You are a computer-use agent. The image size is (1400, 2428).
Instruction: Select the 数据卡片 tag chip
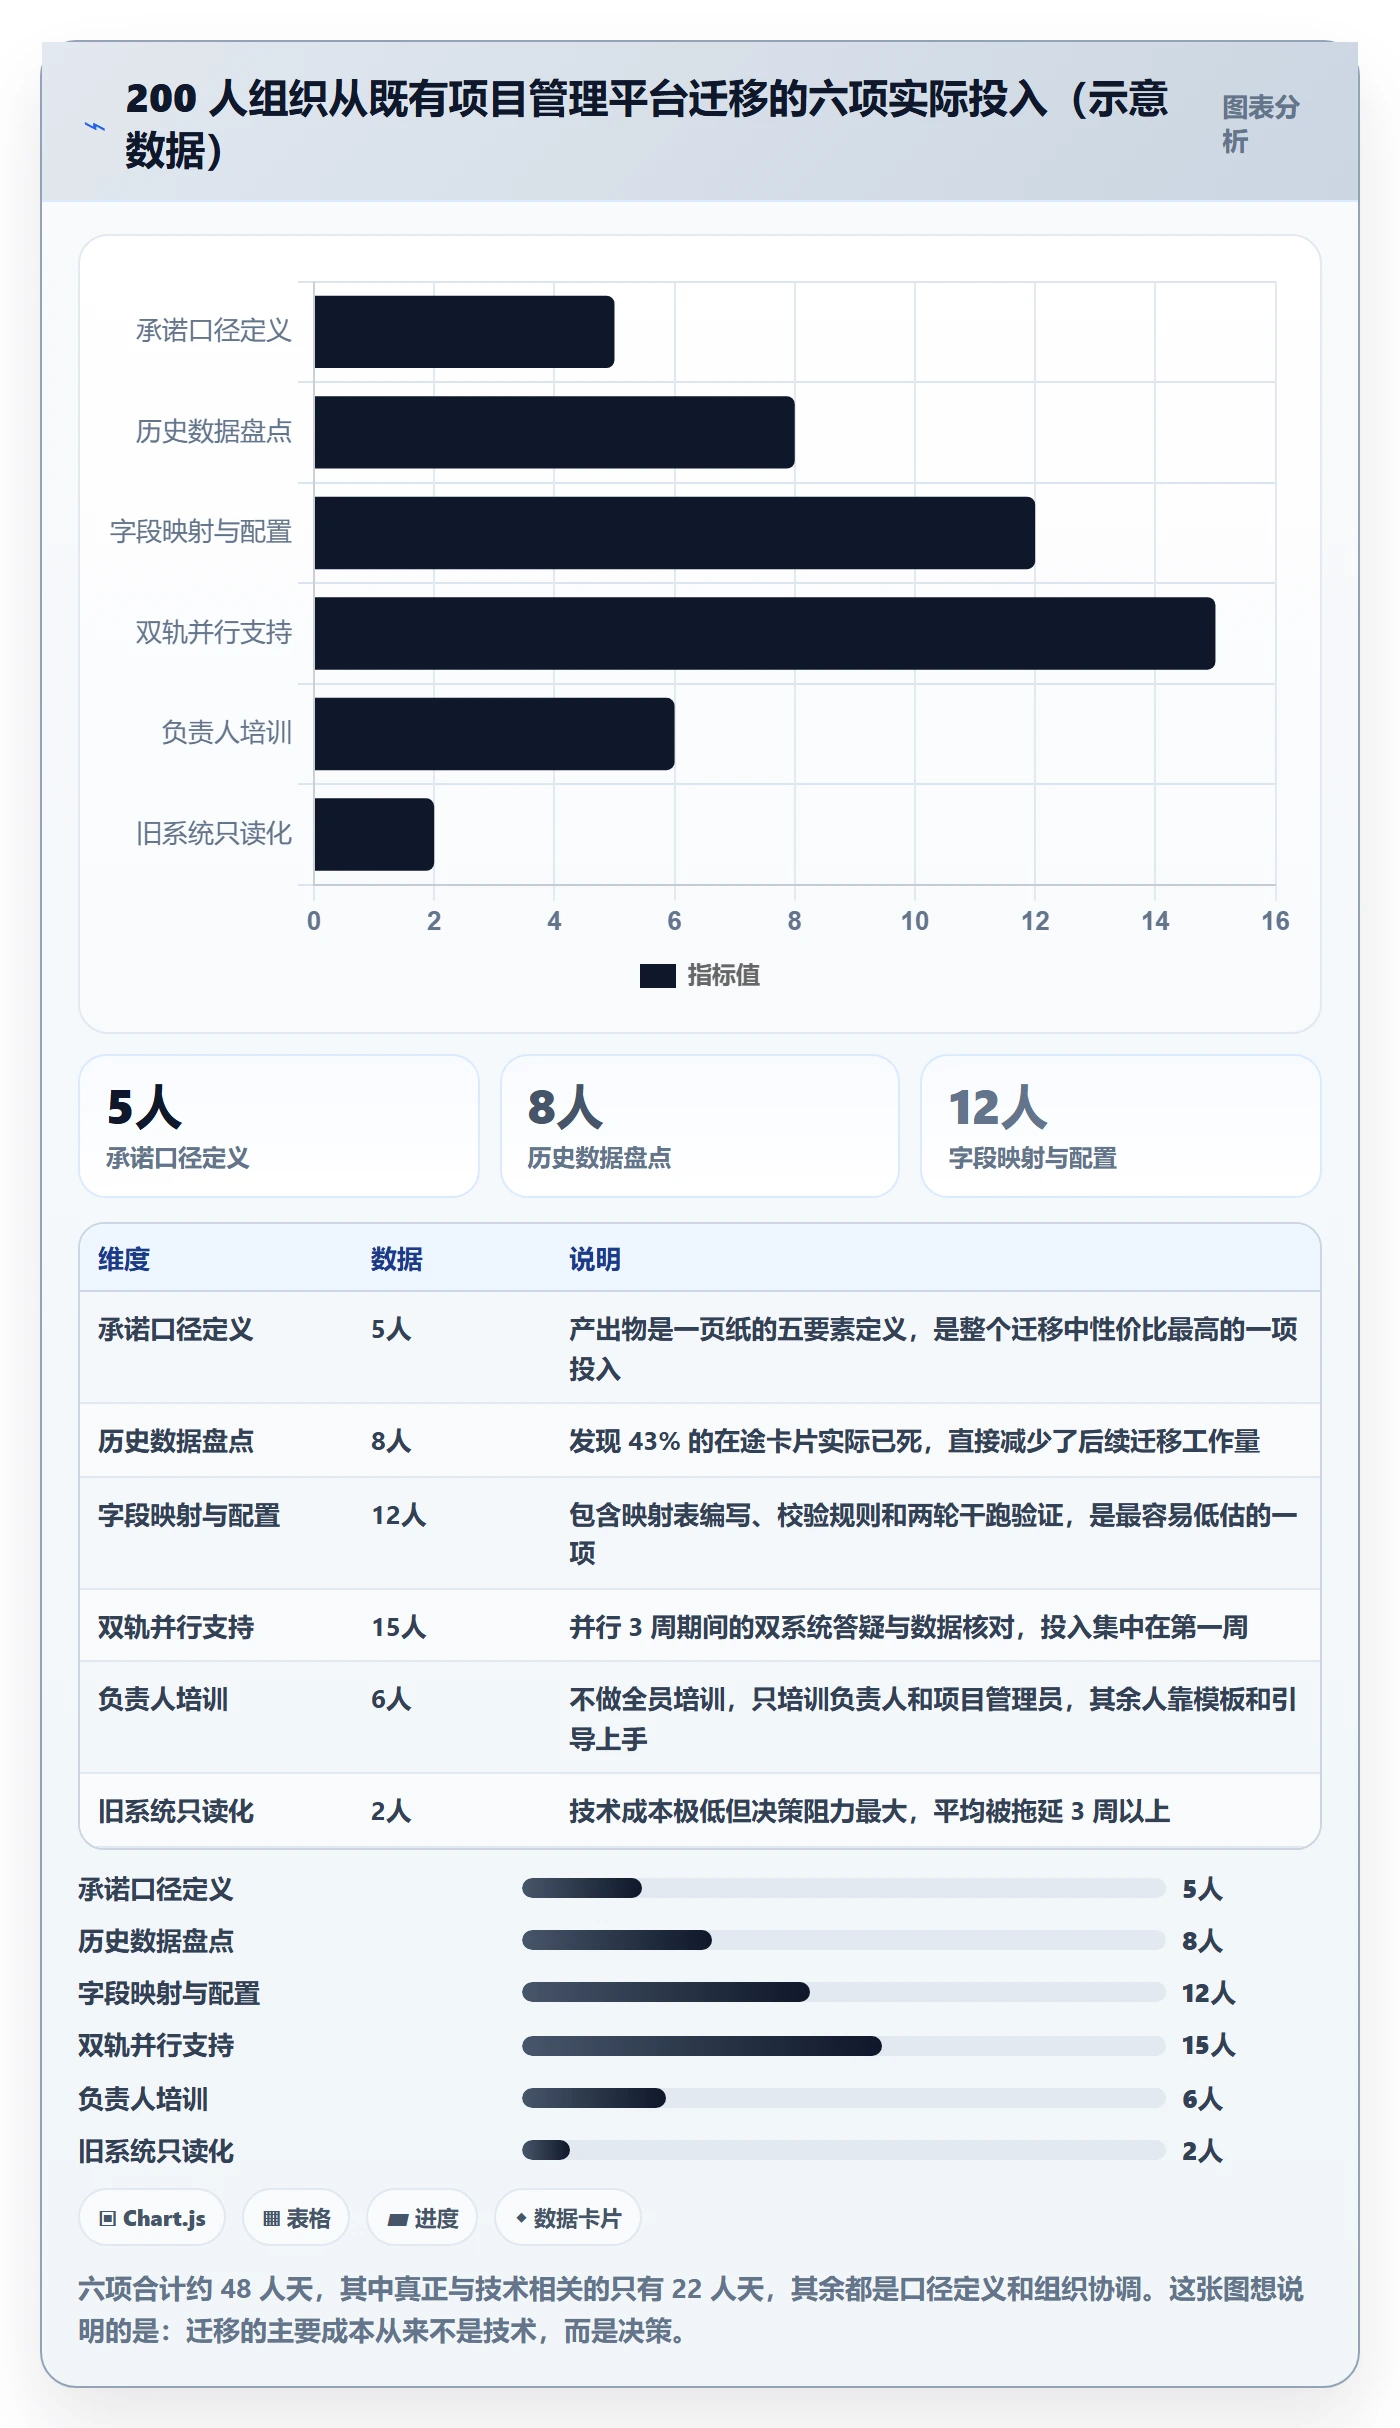tap(568, 2218)
